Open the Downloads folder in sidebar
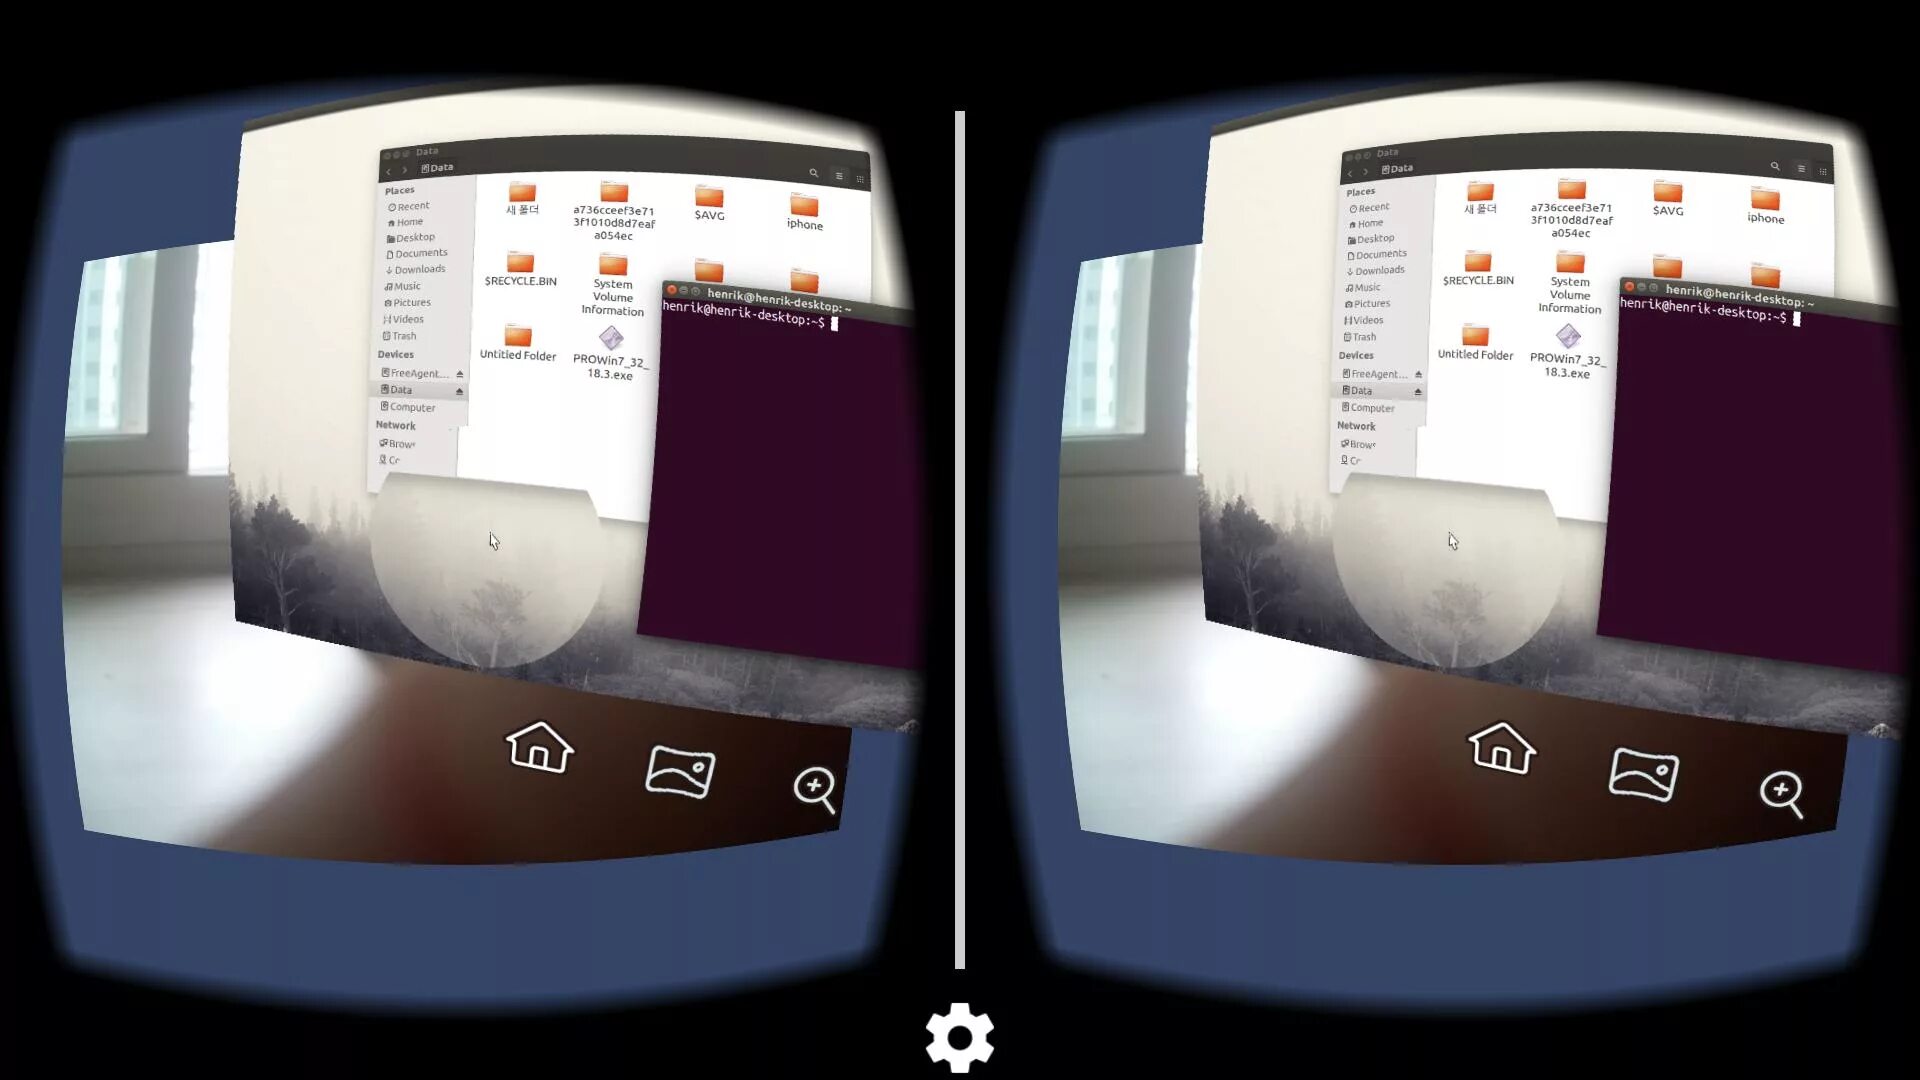This screenshot has height=1080, width=1920. (x=415, y=269)
